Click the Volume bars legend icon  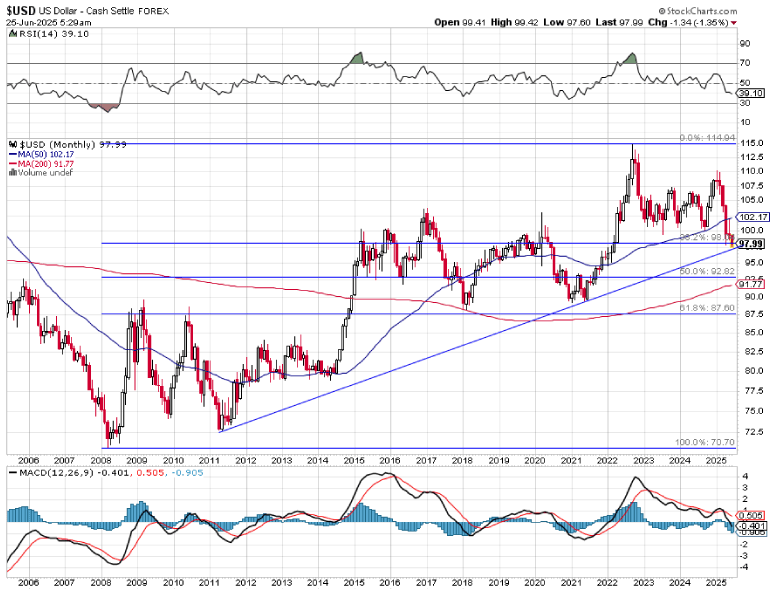click(x=11, y=171)
